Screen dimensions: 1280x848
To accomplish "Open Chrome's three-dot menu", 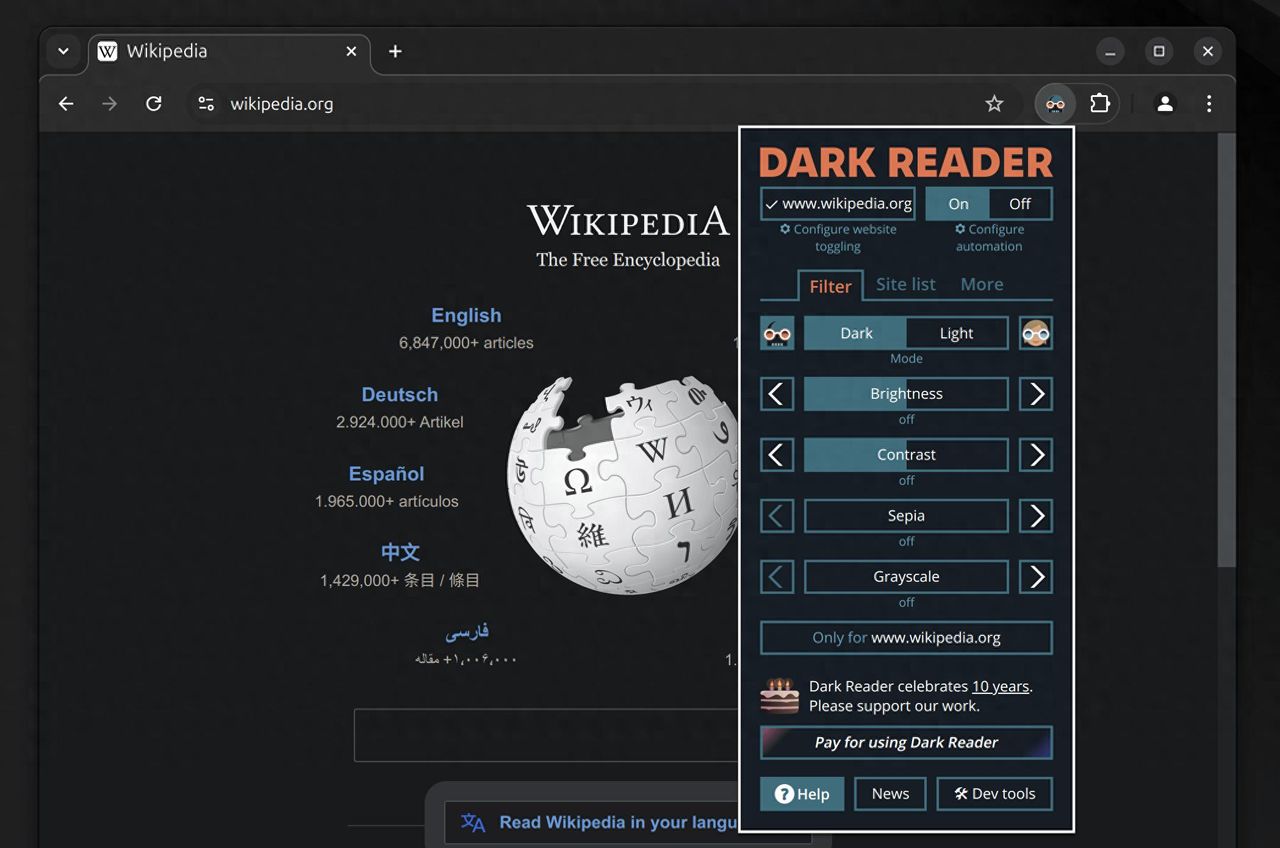I will click(1209, 104).
